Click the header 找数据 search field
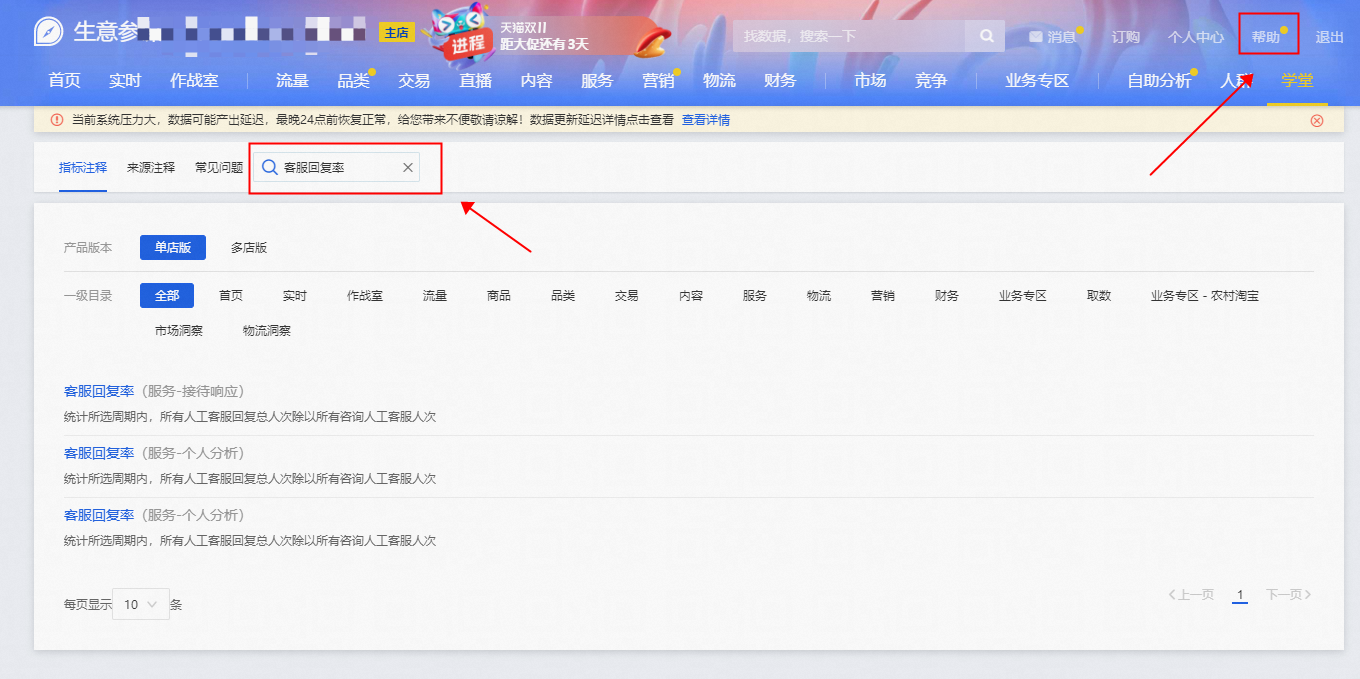The image size is (1360, 679). pos(849,36)
